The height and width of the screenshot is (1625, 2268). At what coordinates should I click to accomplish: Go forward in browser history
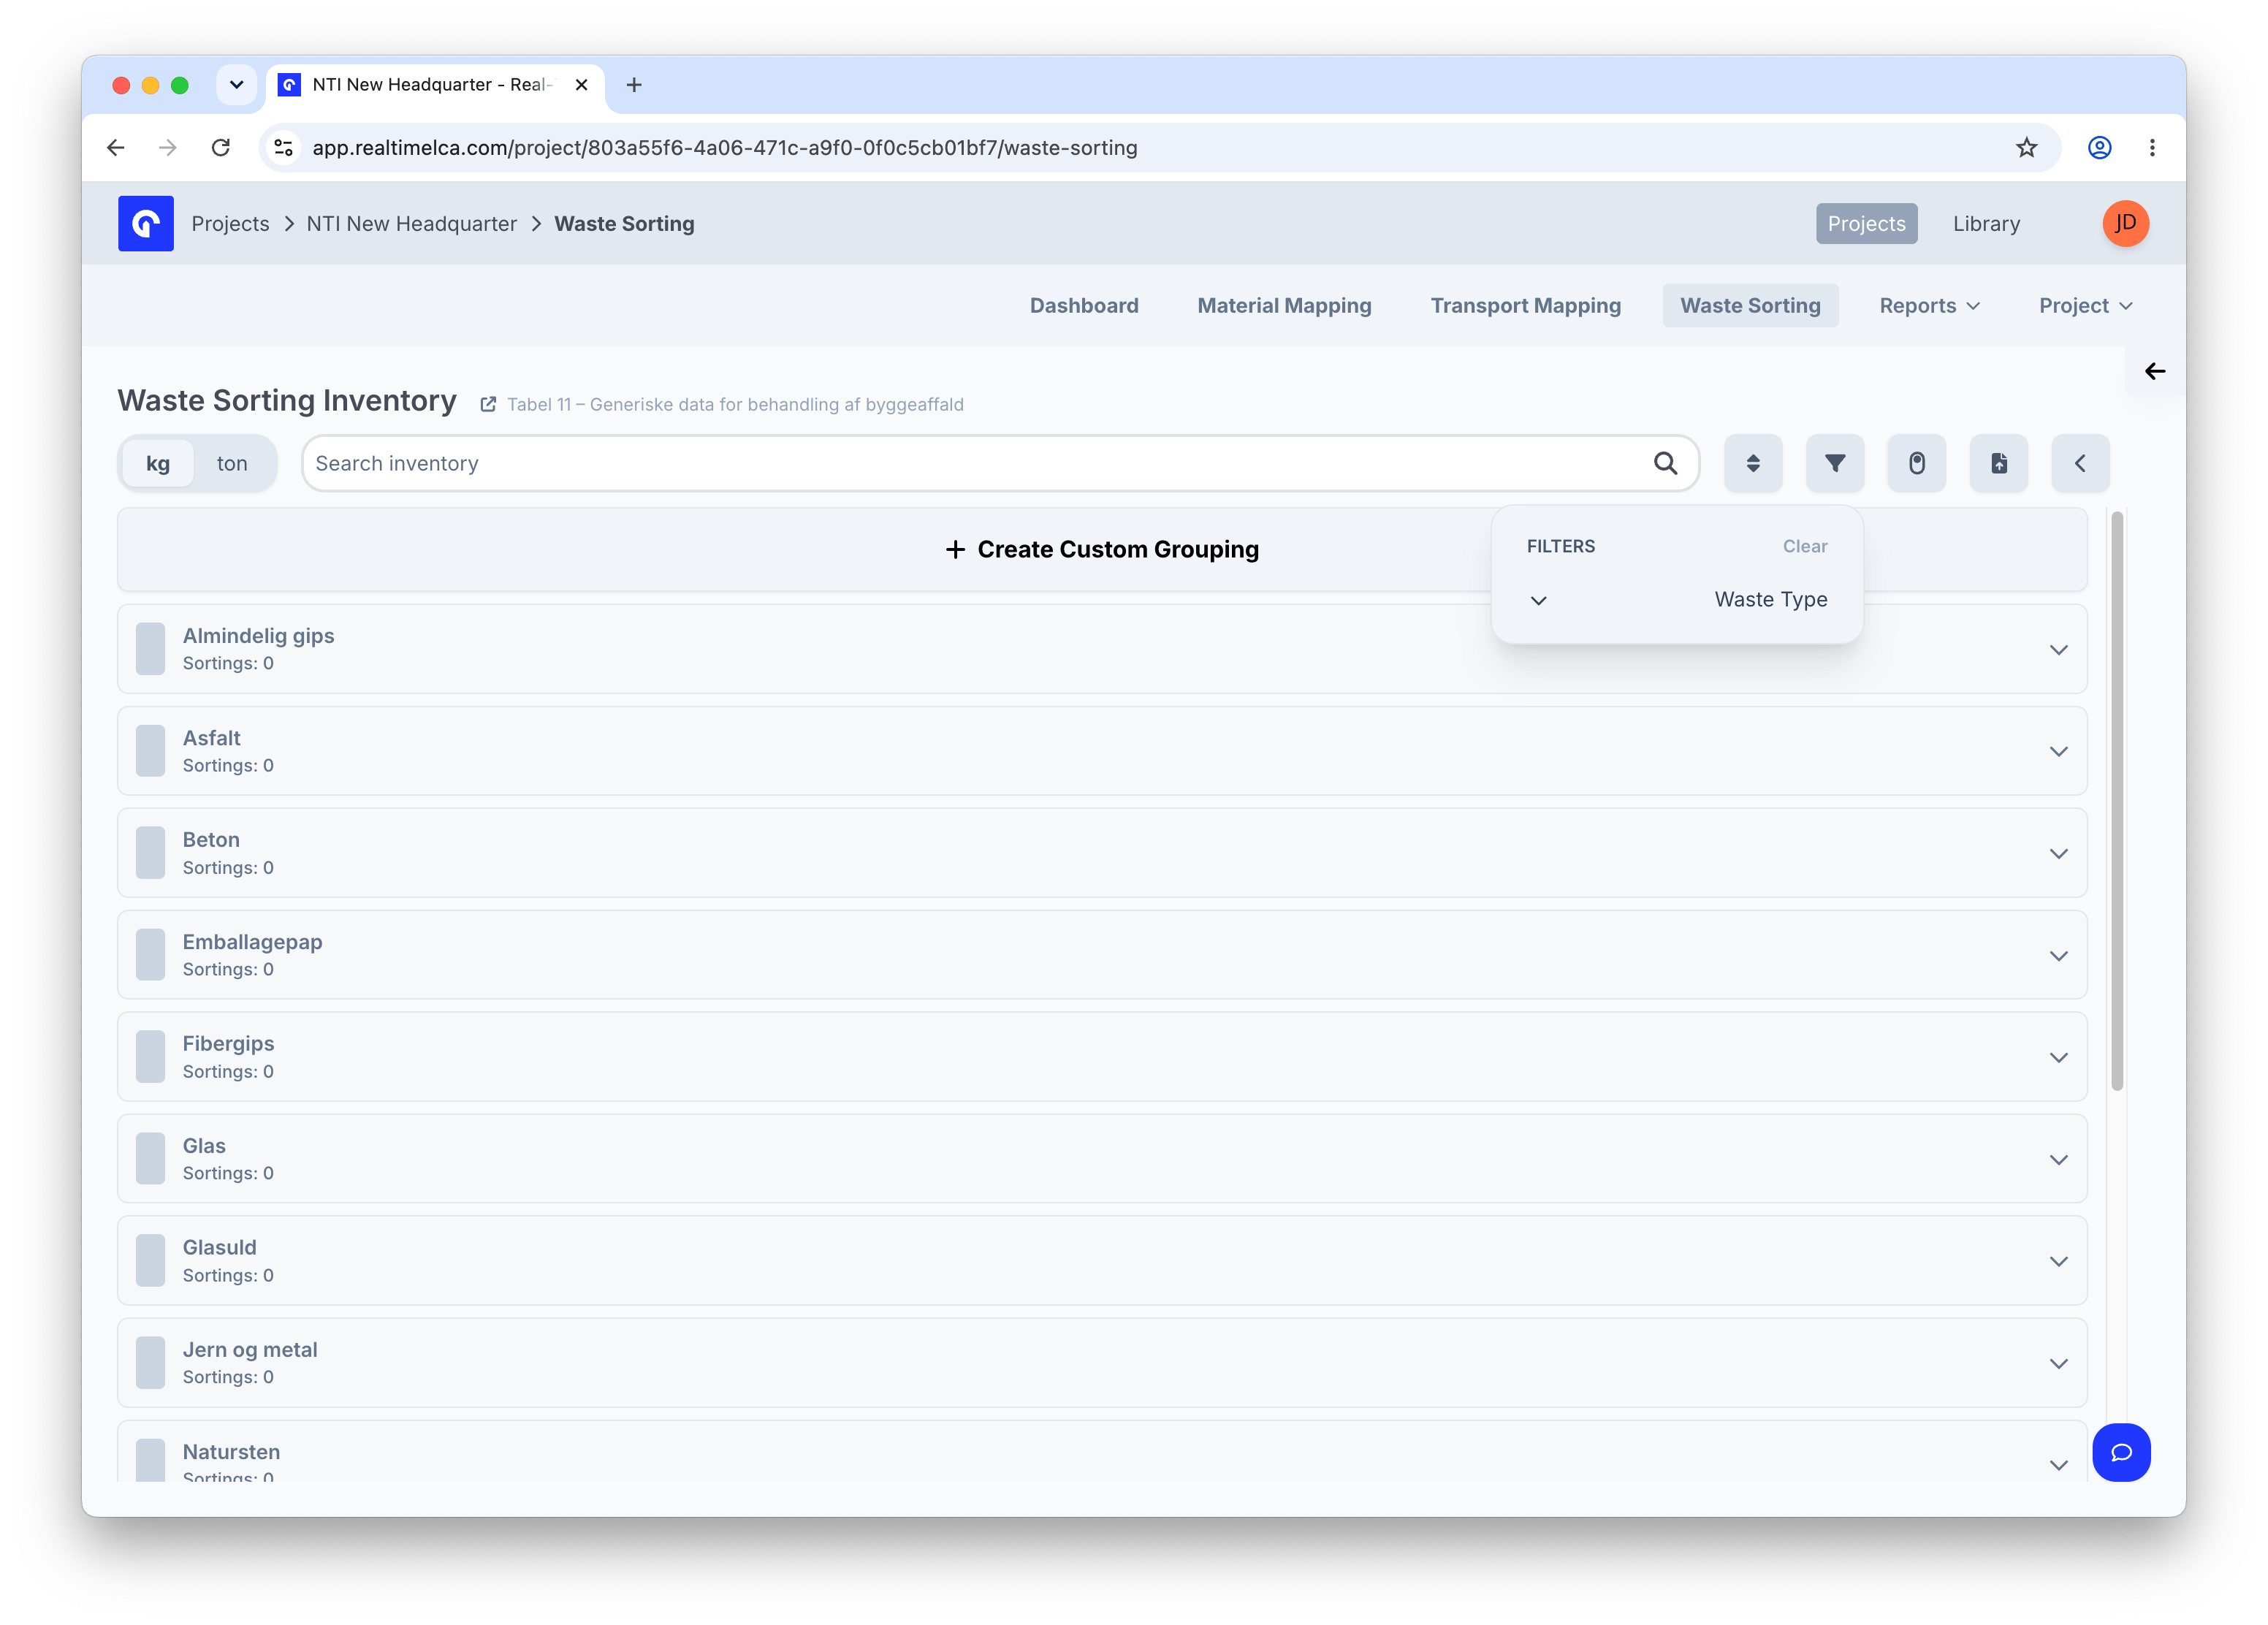(168, 147)
